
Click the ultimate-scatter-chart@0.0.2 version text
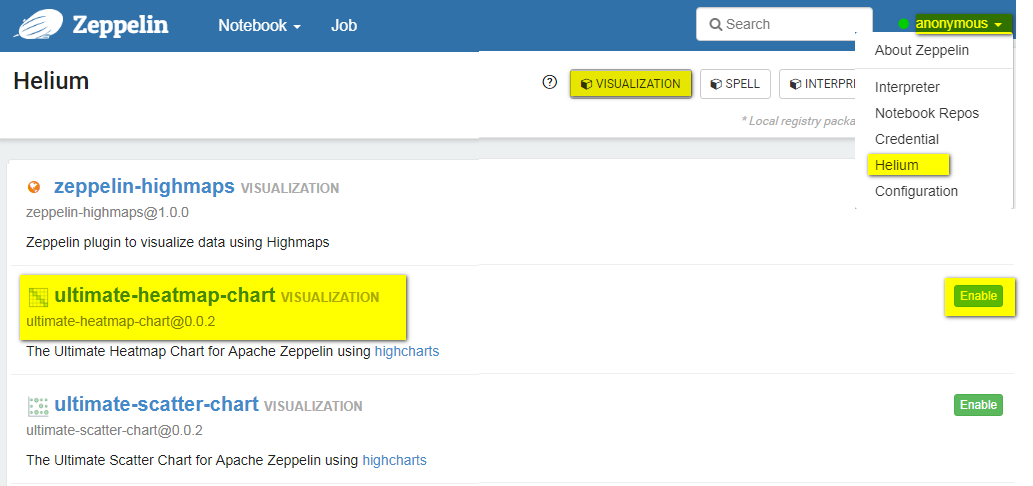(114, 431)
